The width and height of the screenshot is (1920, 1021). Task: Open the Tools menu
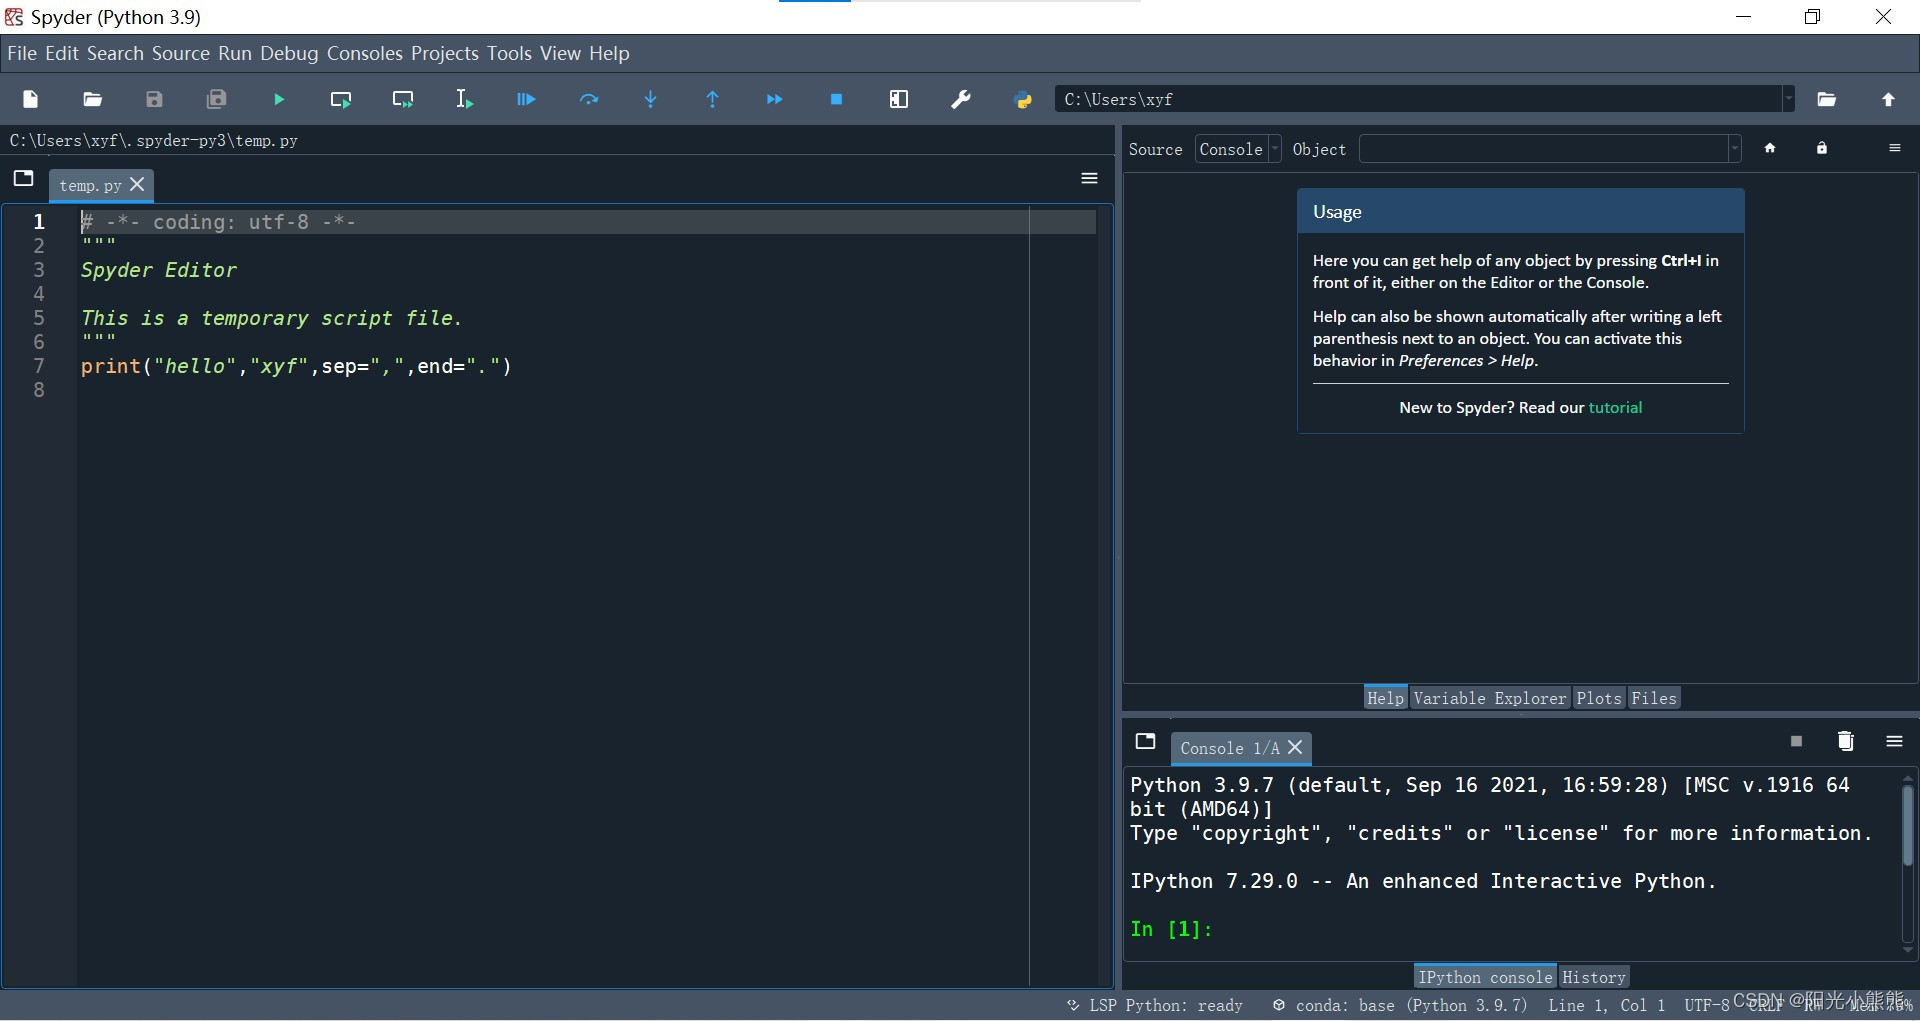pyautogui.click(x=509, y=53)
